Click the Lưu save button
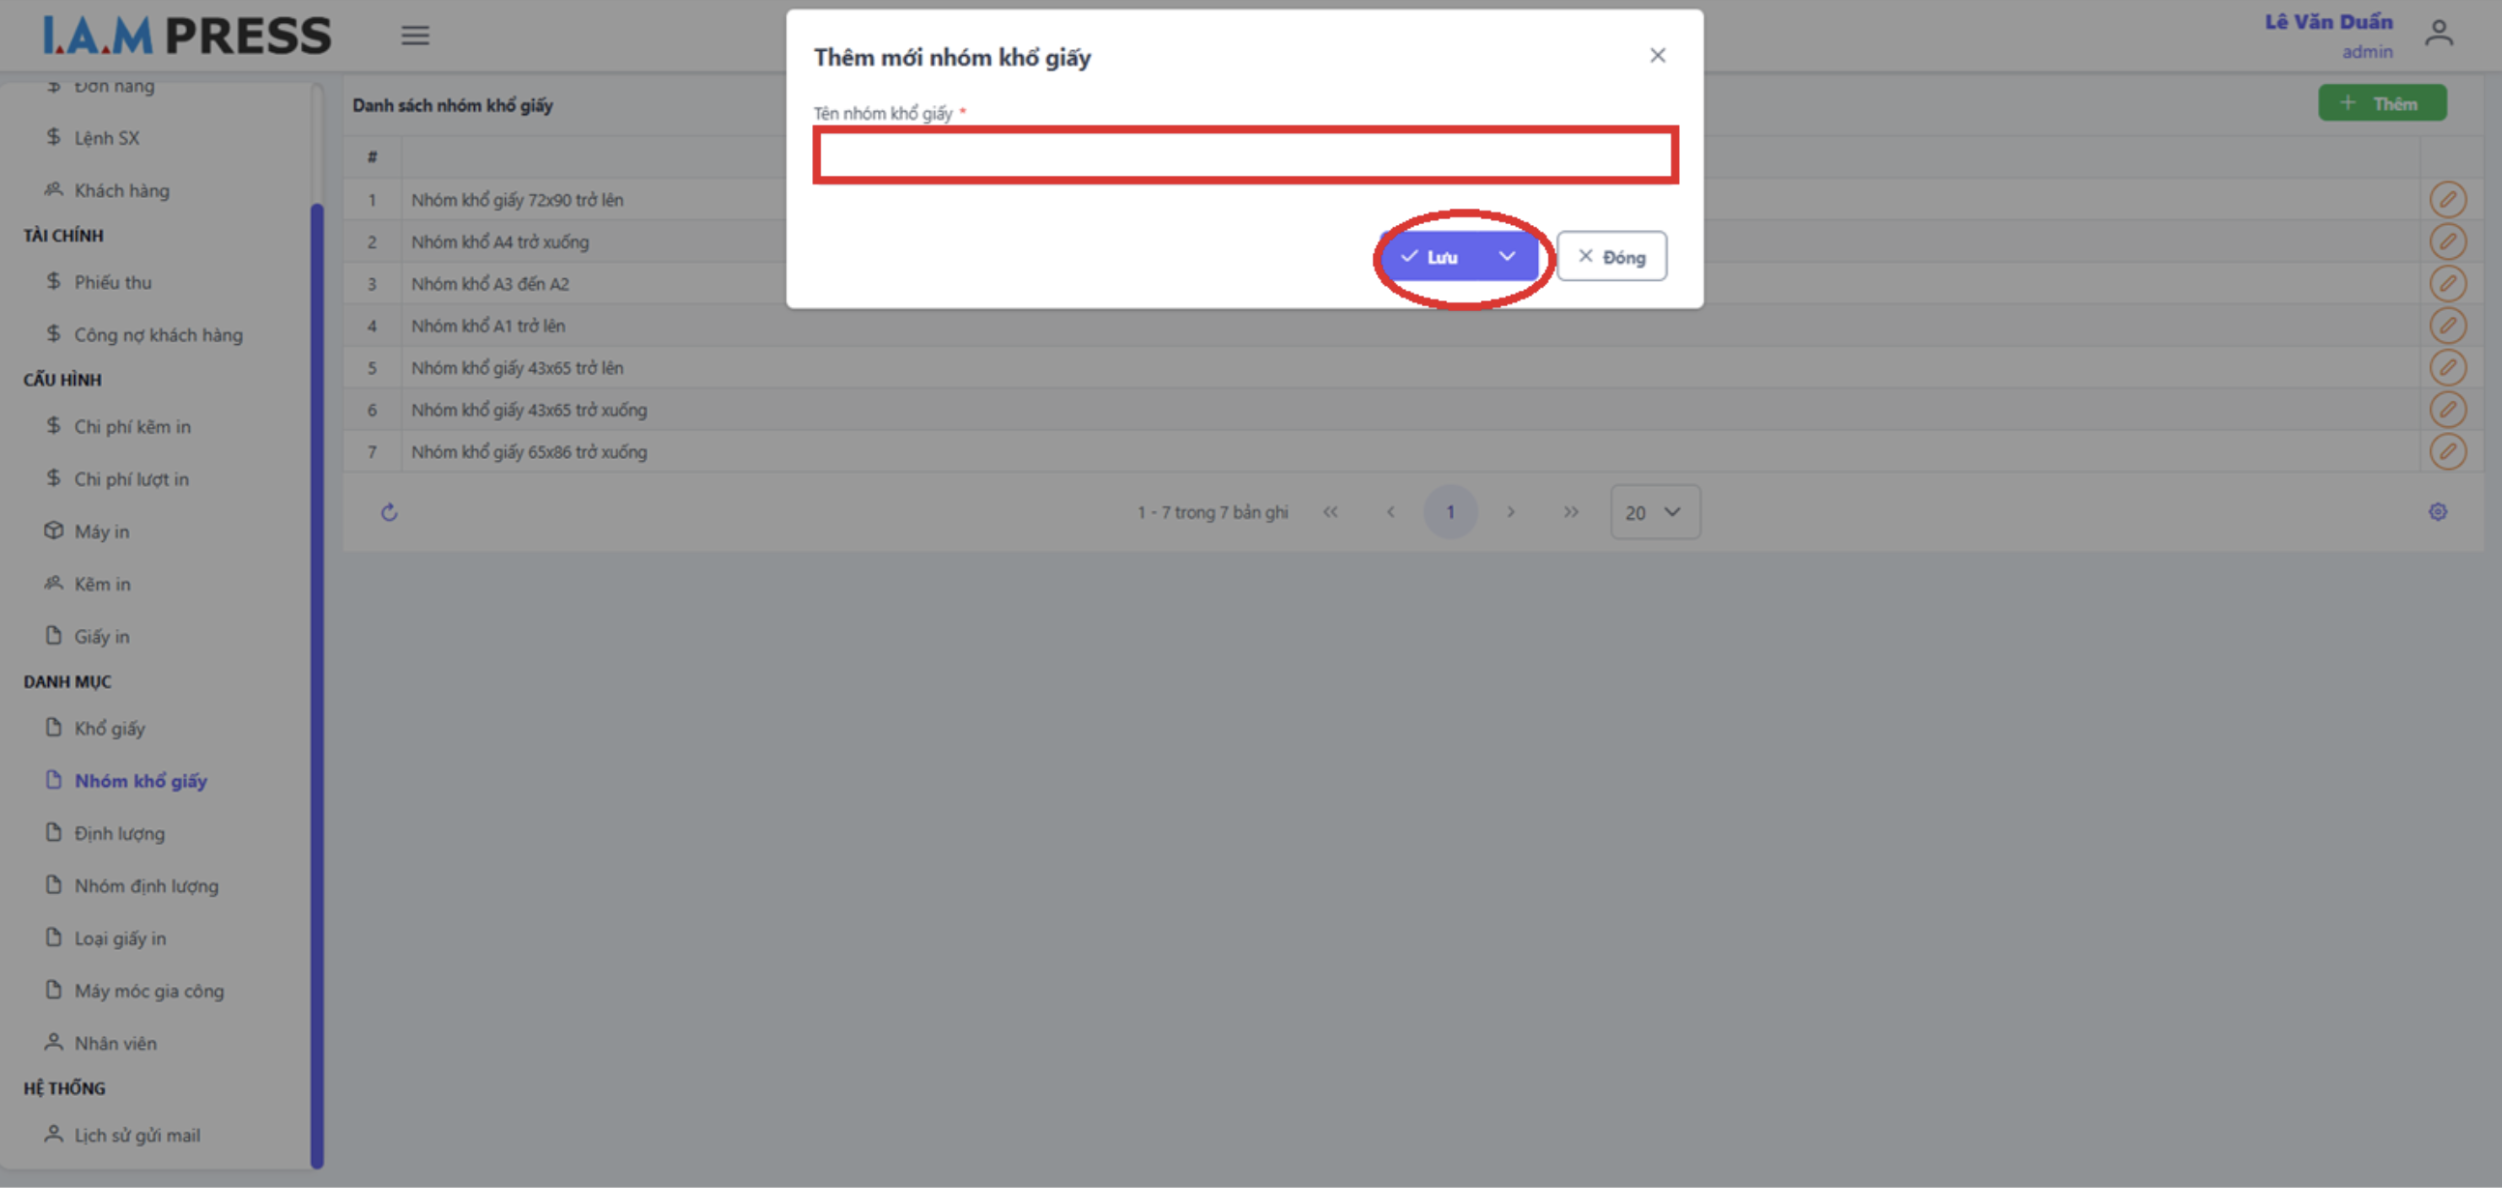This screenshot has height=1188, width=2502. 1432,257
